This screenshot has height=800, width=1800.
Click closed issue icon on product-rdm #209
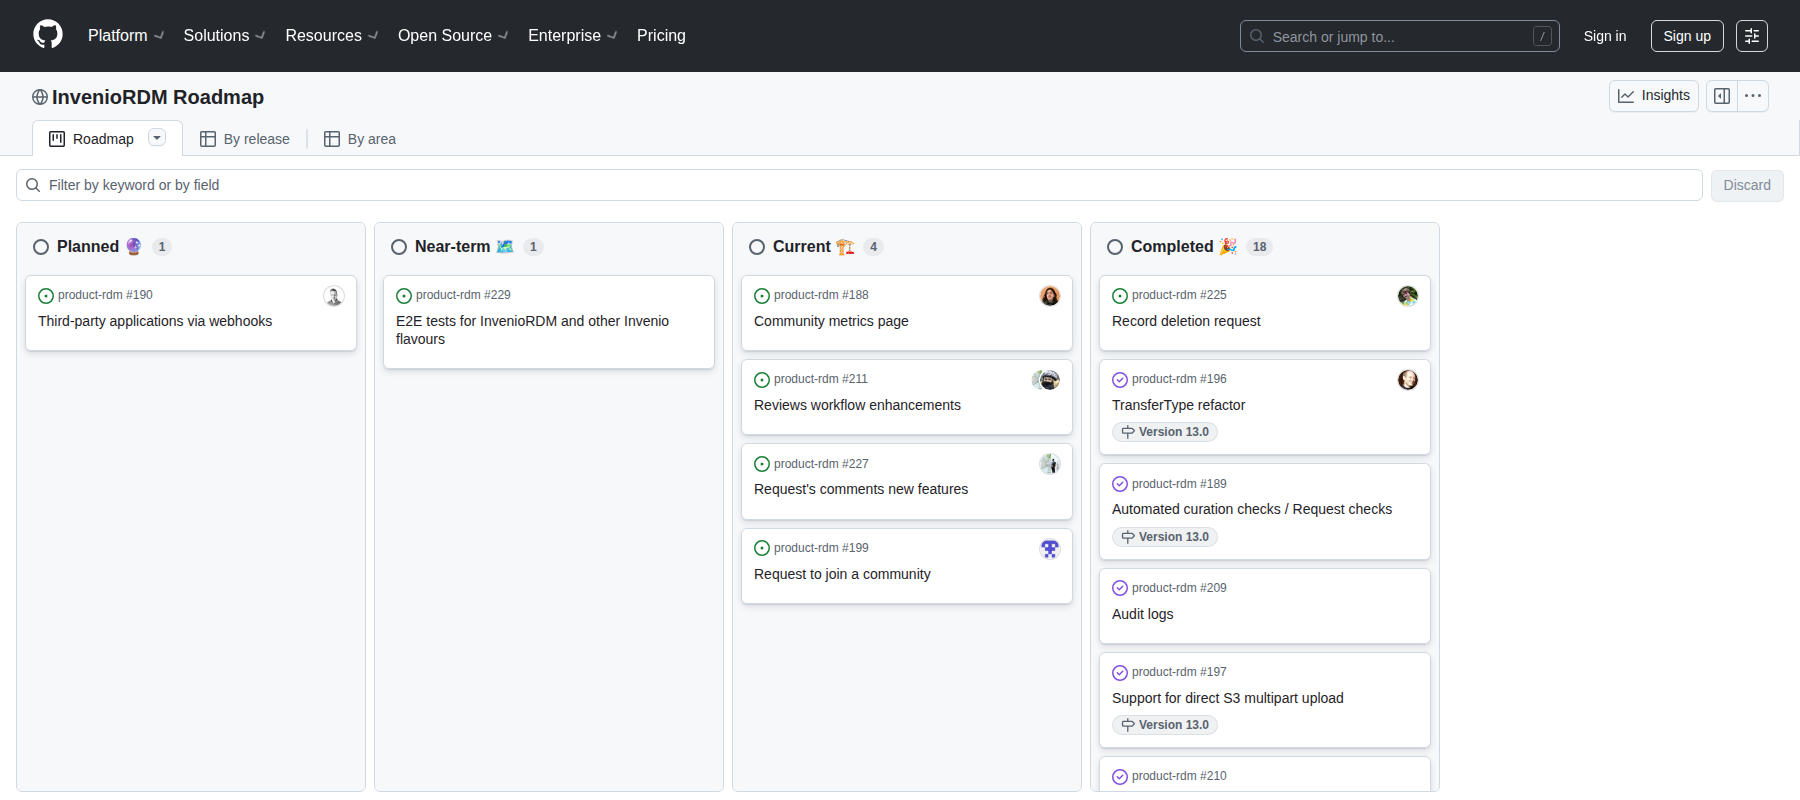(1120, 588)
